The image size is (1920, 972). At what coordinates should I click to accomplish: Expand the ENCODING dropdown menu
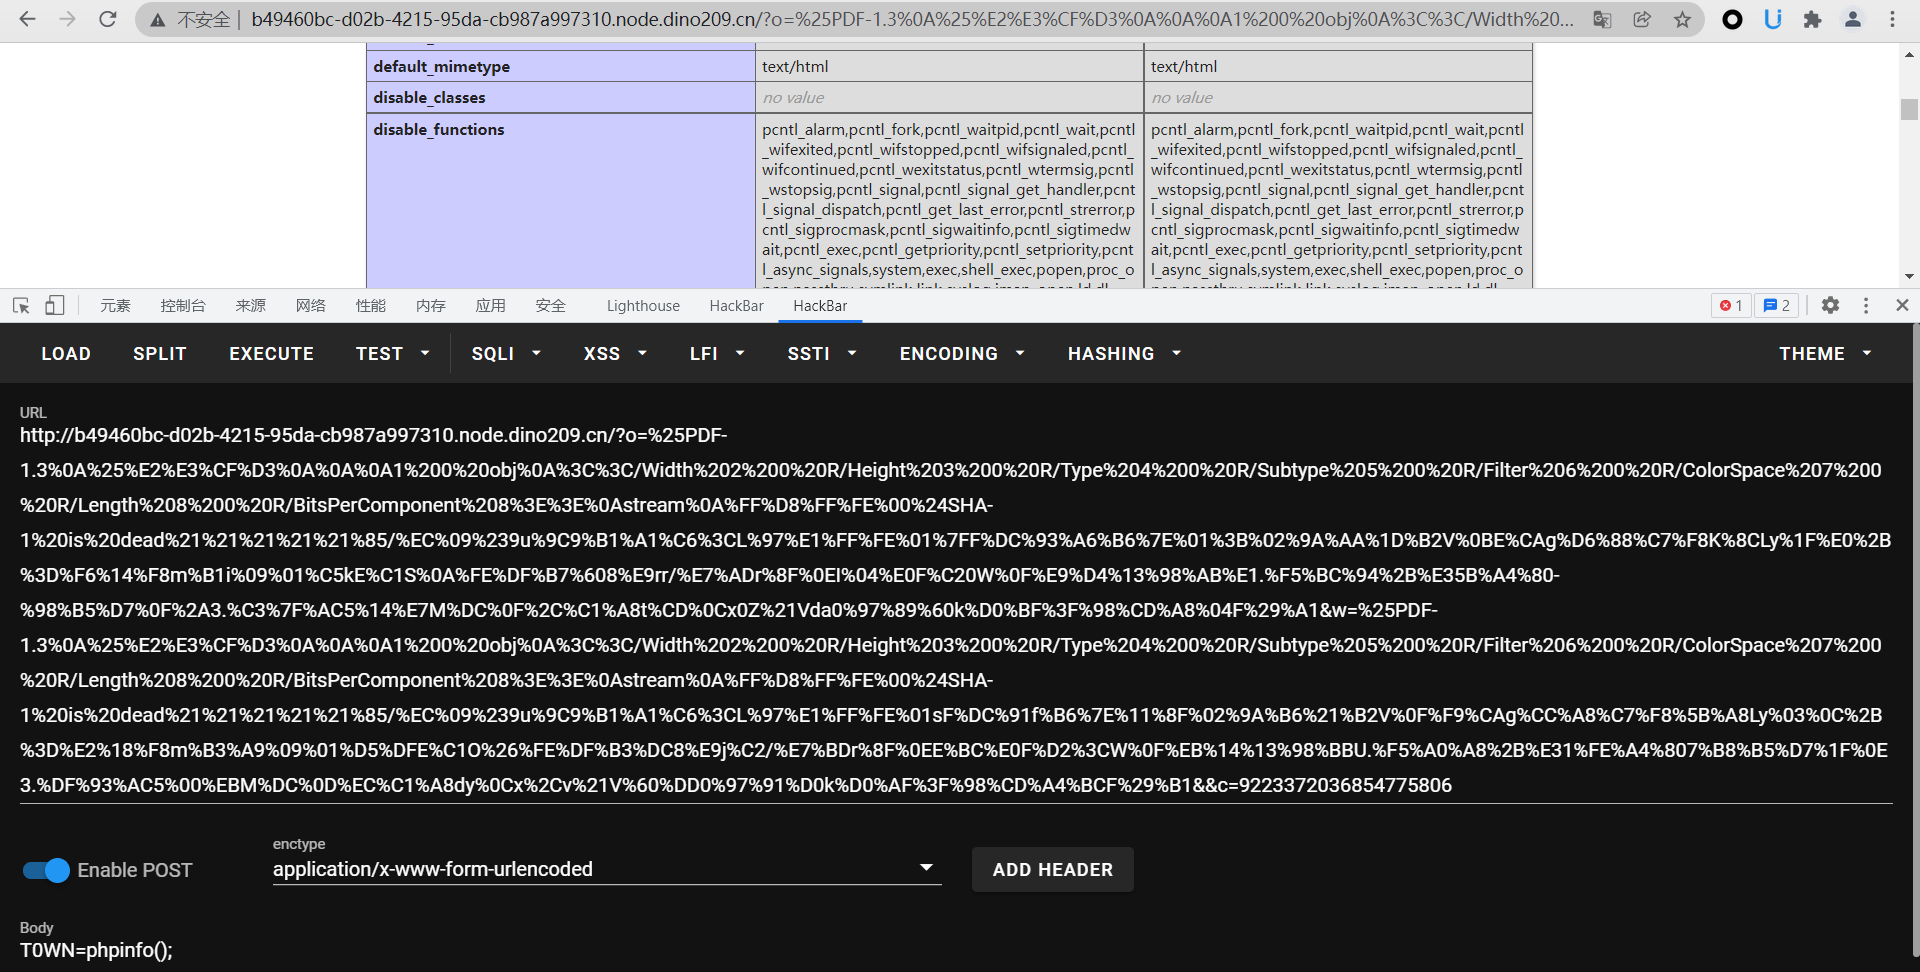pyautogui.click(x=962, y=354)
